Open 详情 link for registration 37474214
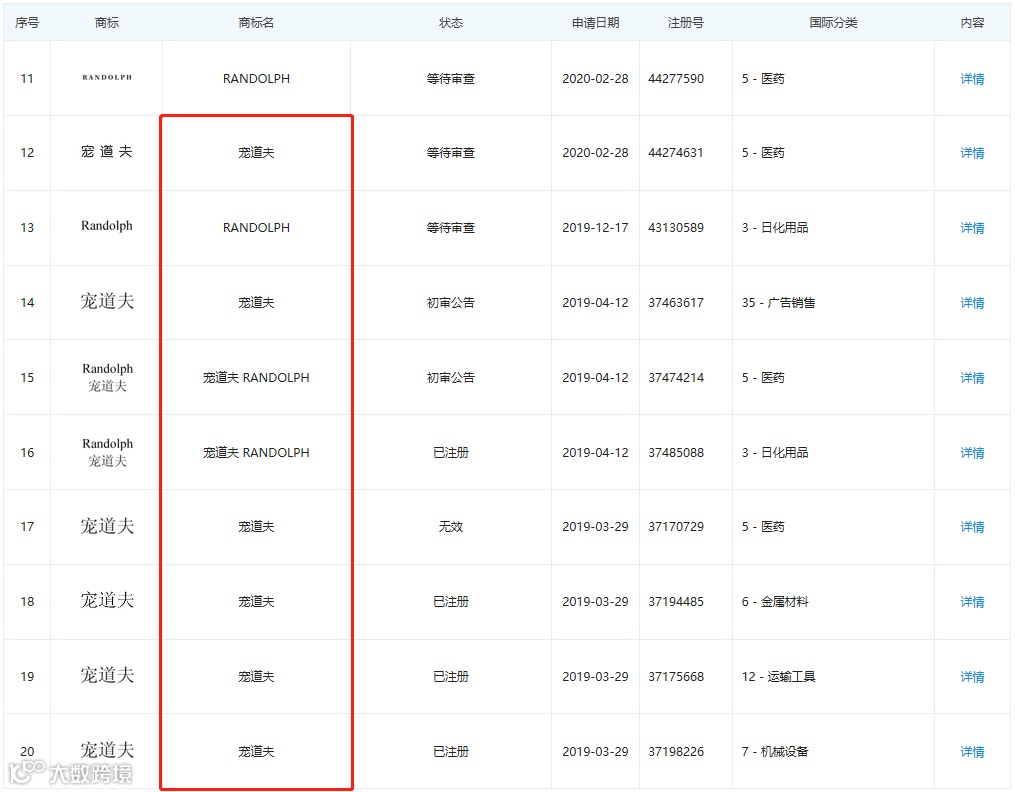 (972, 378)
